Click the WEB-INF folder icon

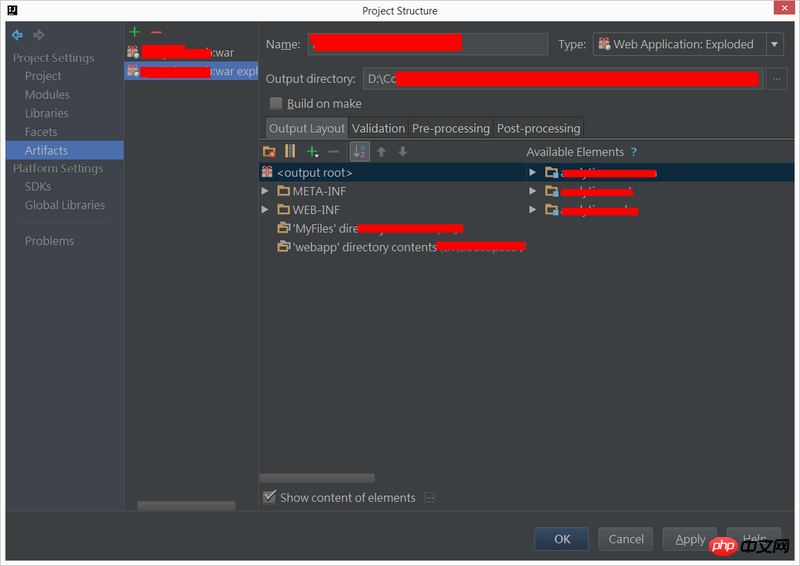(x=283, y=209)
